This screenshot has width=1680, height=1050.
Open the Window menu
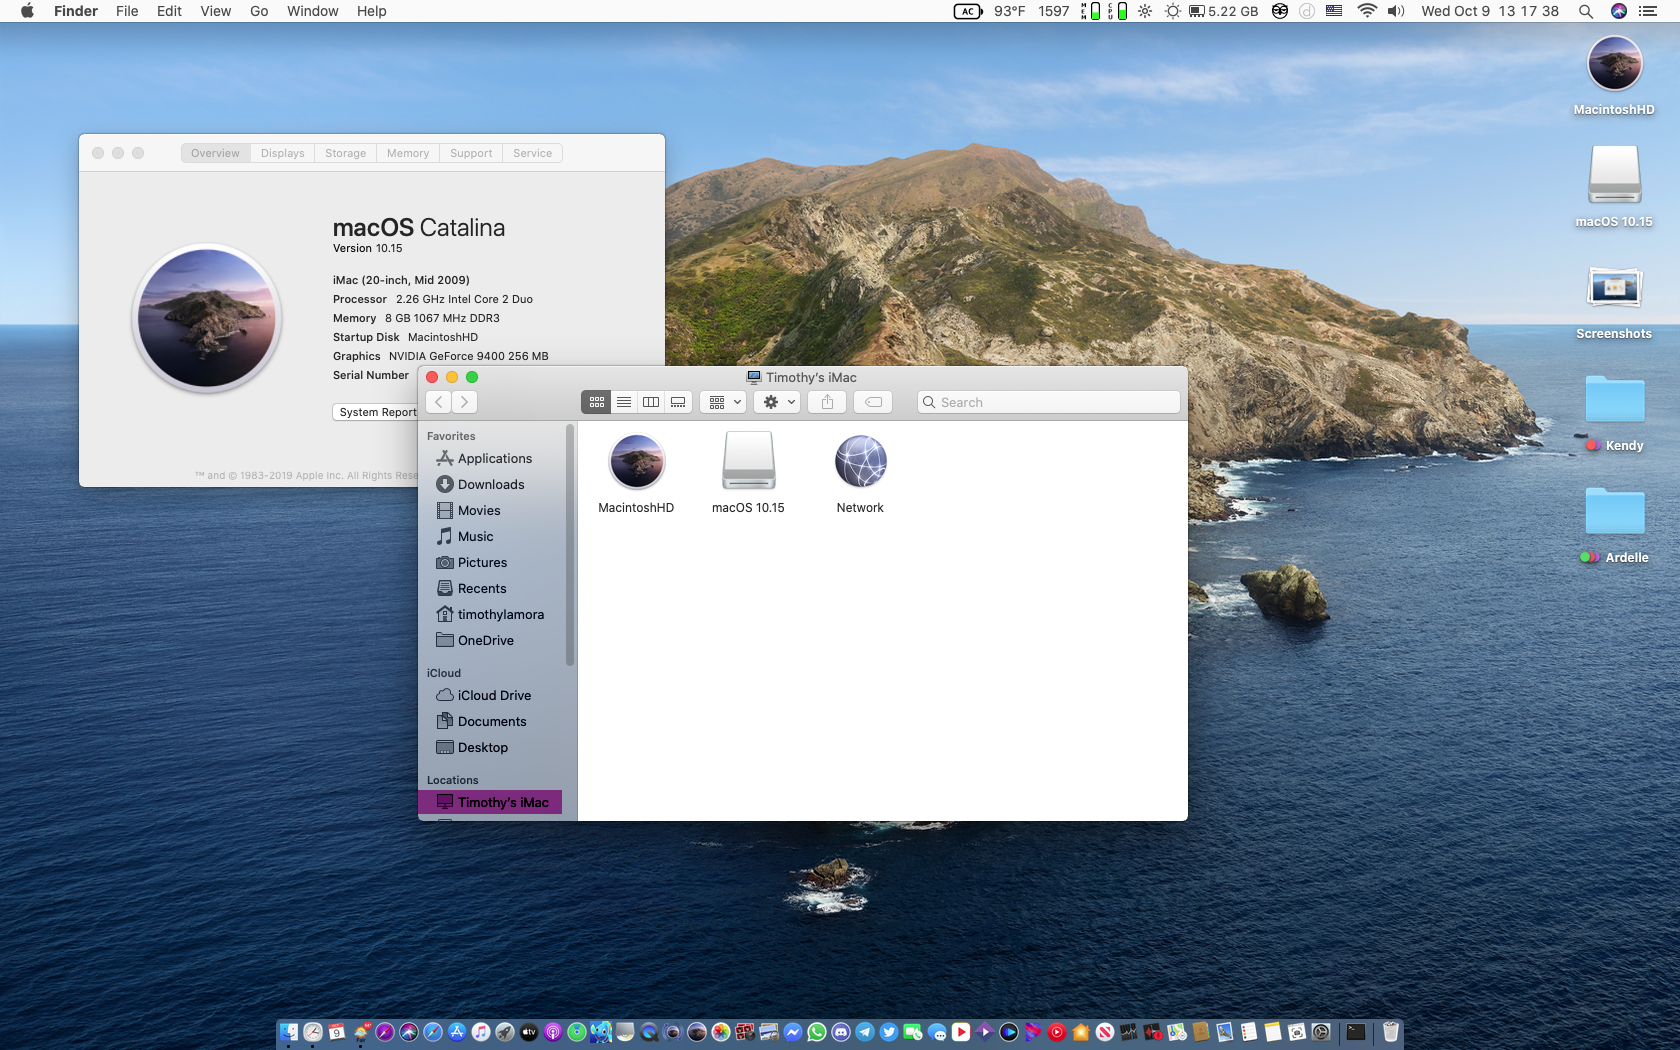(x=312, y=11)
